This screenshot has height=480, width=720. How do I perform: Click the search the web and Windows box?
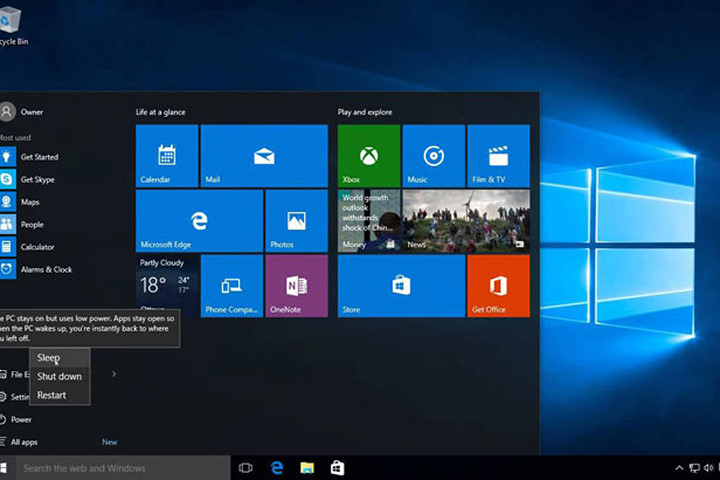click(x=123, y=468)
